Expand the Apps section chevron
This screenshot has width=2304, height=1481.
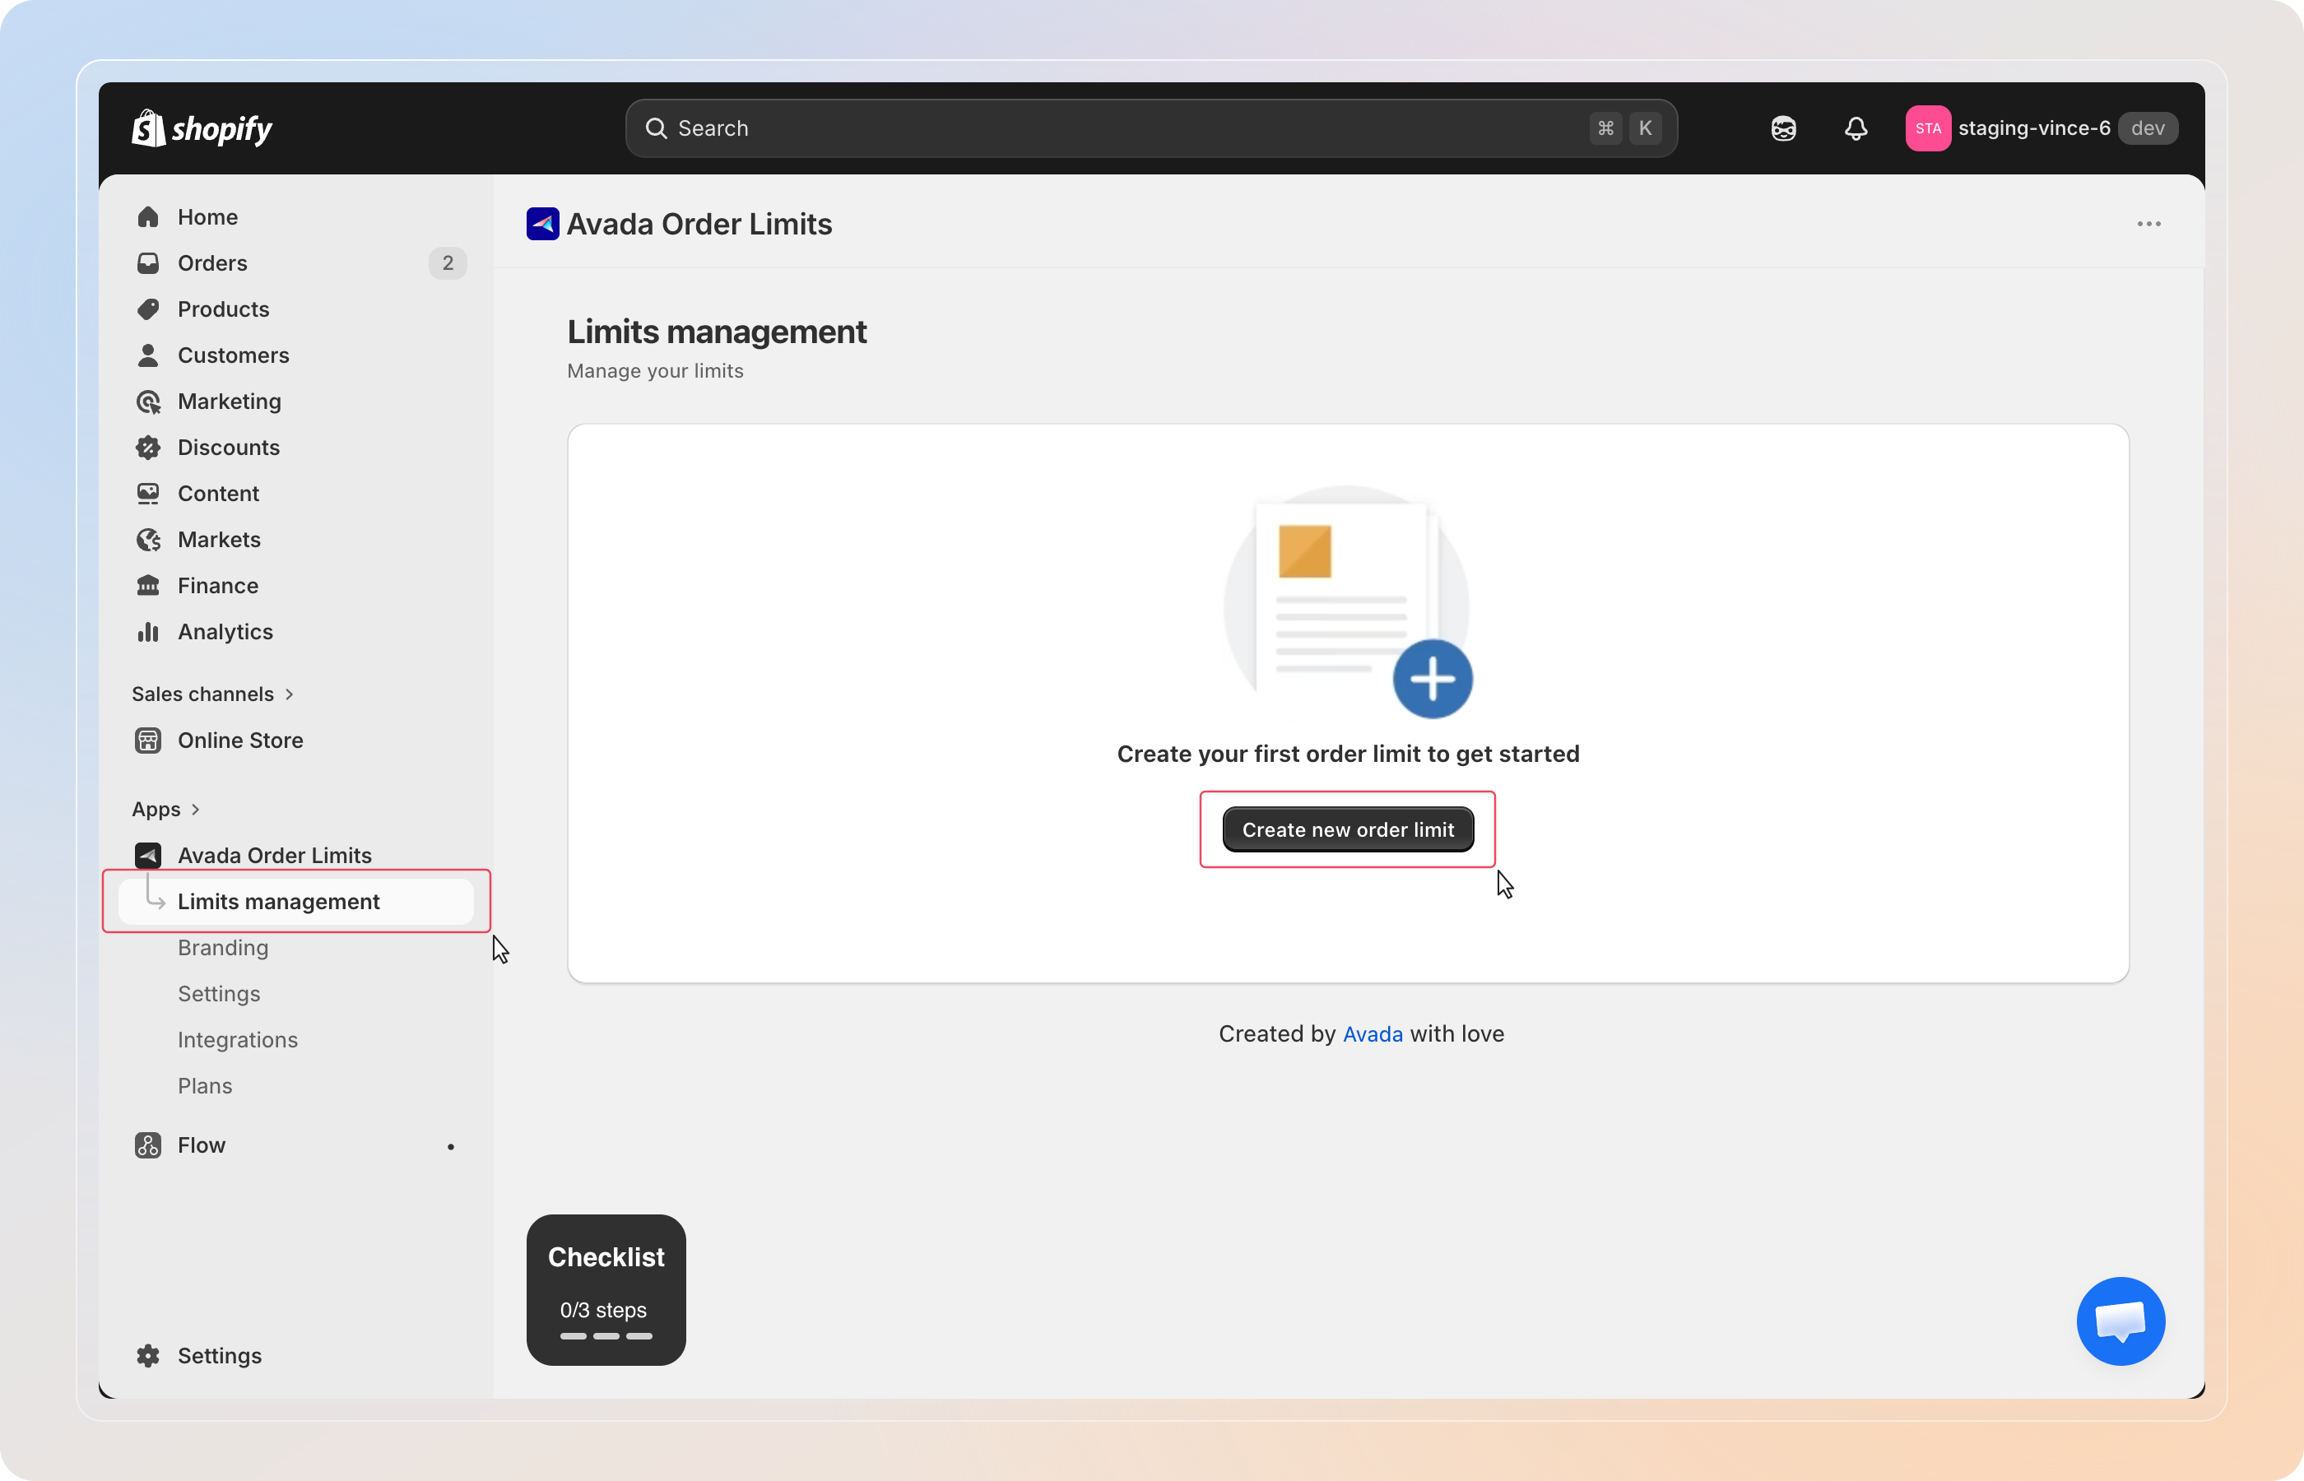pos(195,808)
